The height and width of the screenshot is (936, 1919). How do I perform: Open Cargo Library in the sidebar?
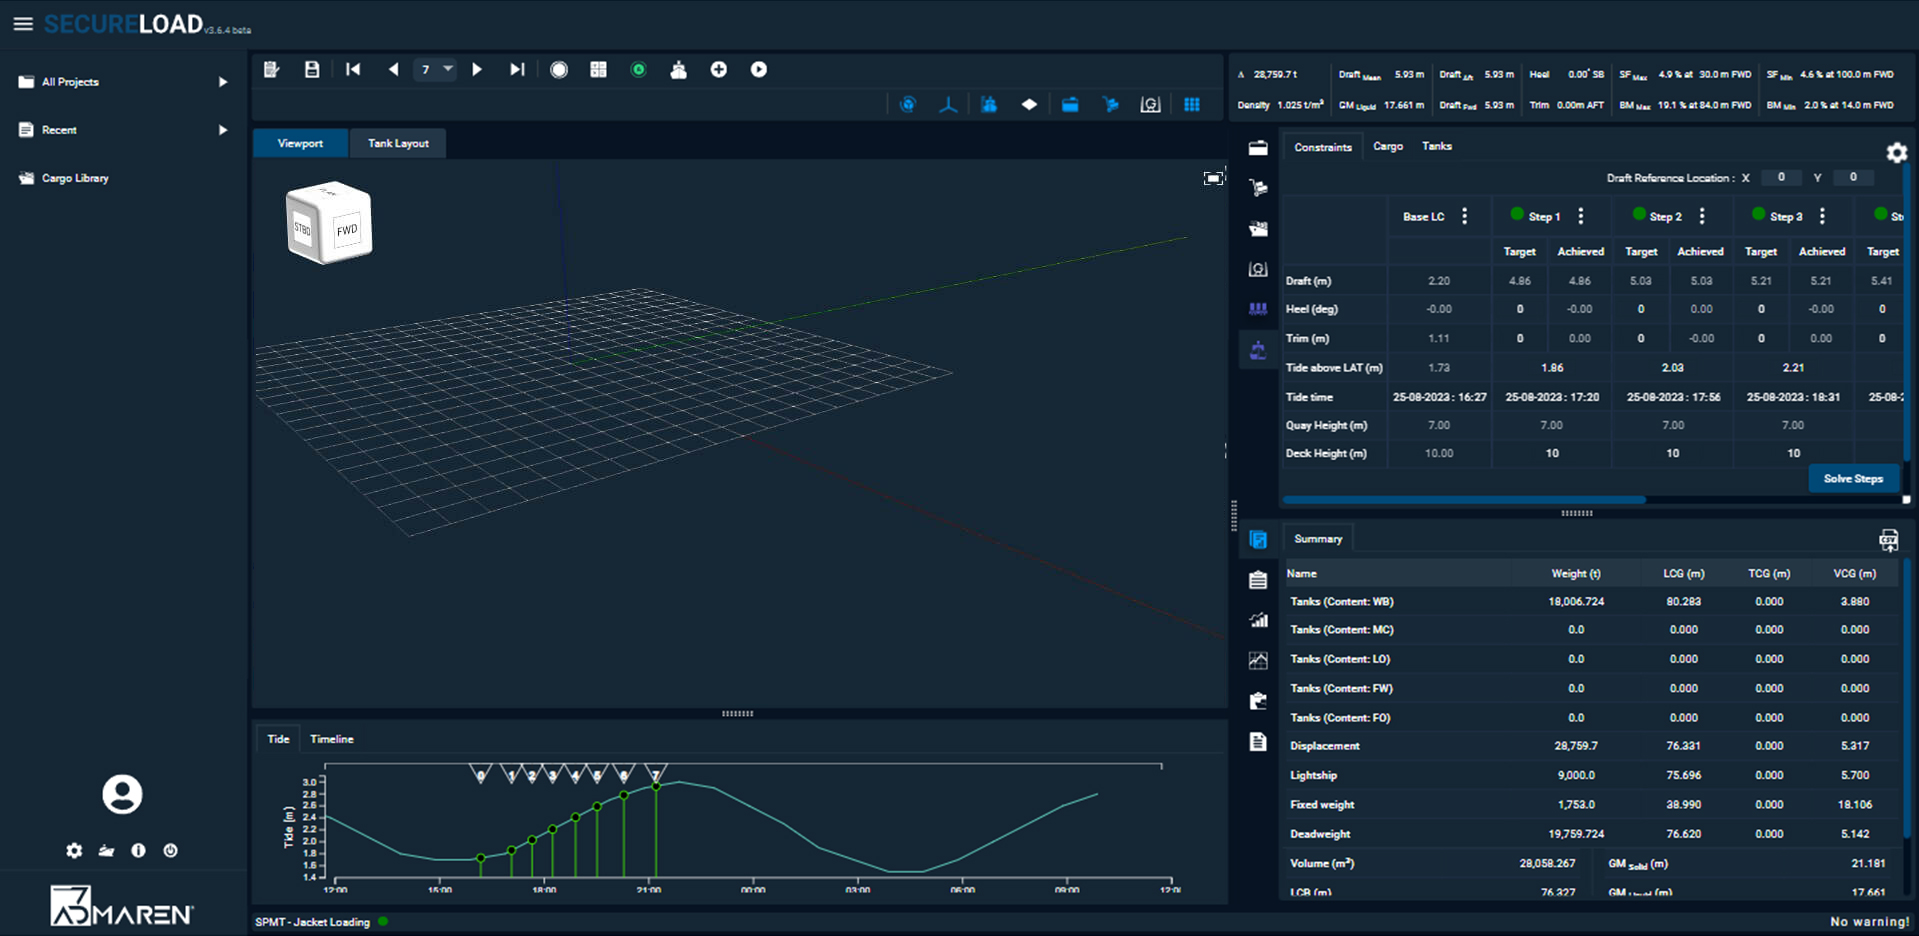click(75, 178)
